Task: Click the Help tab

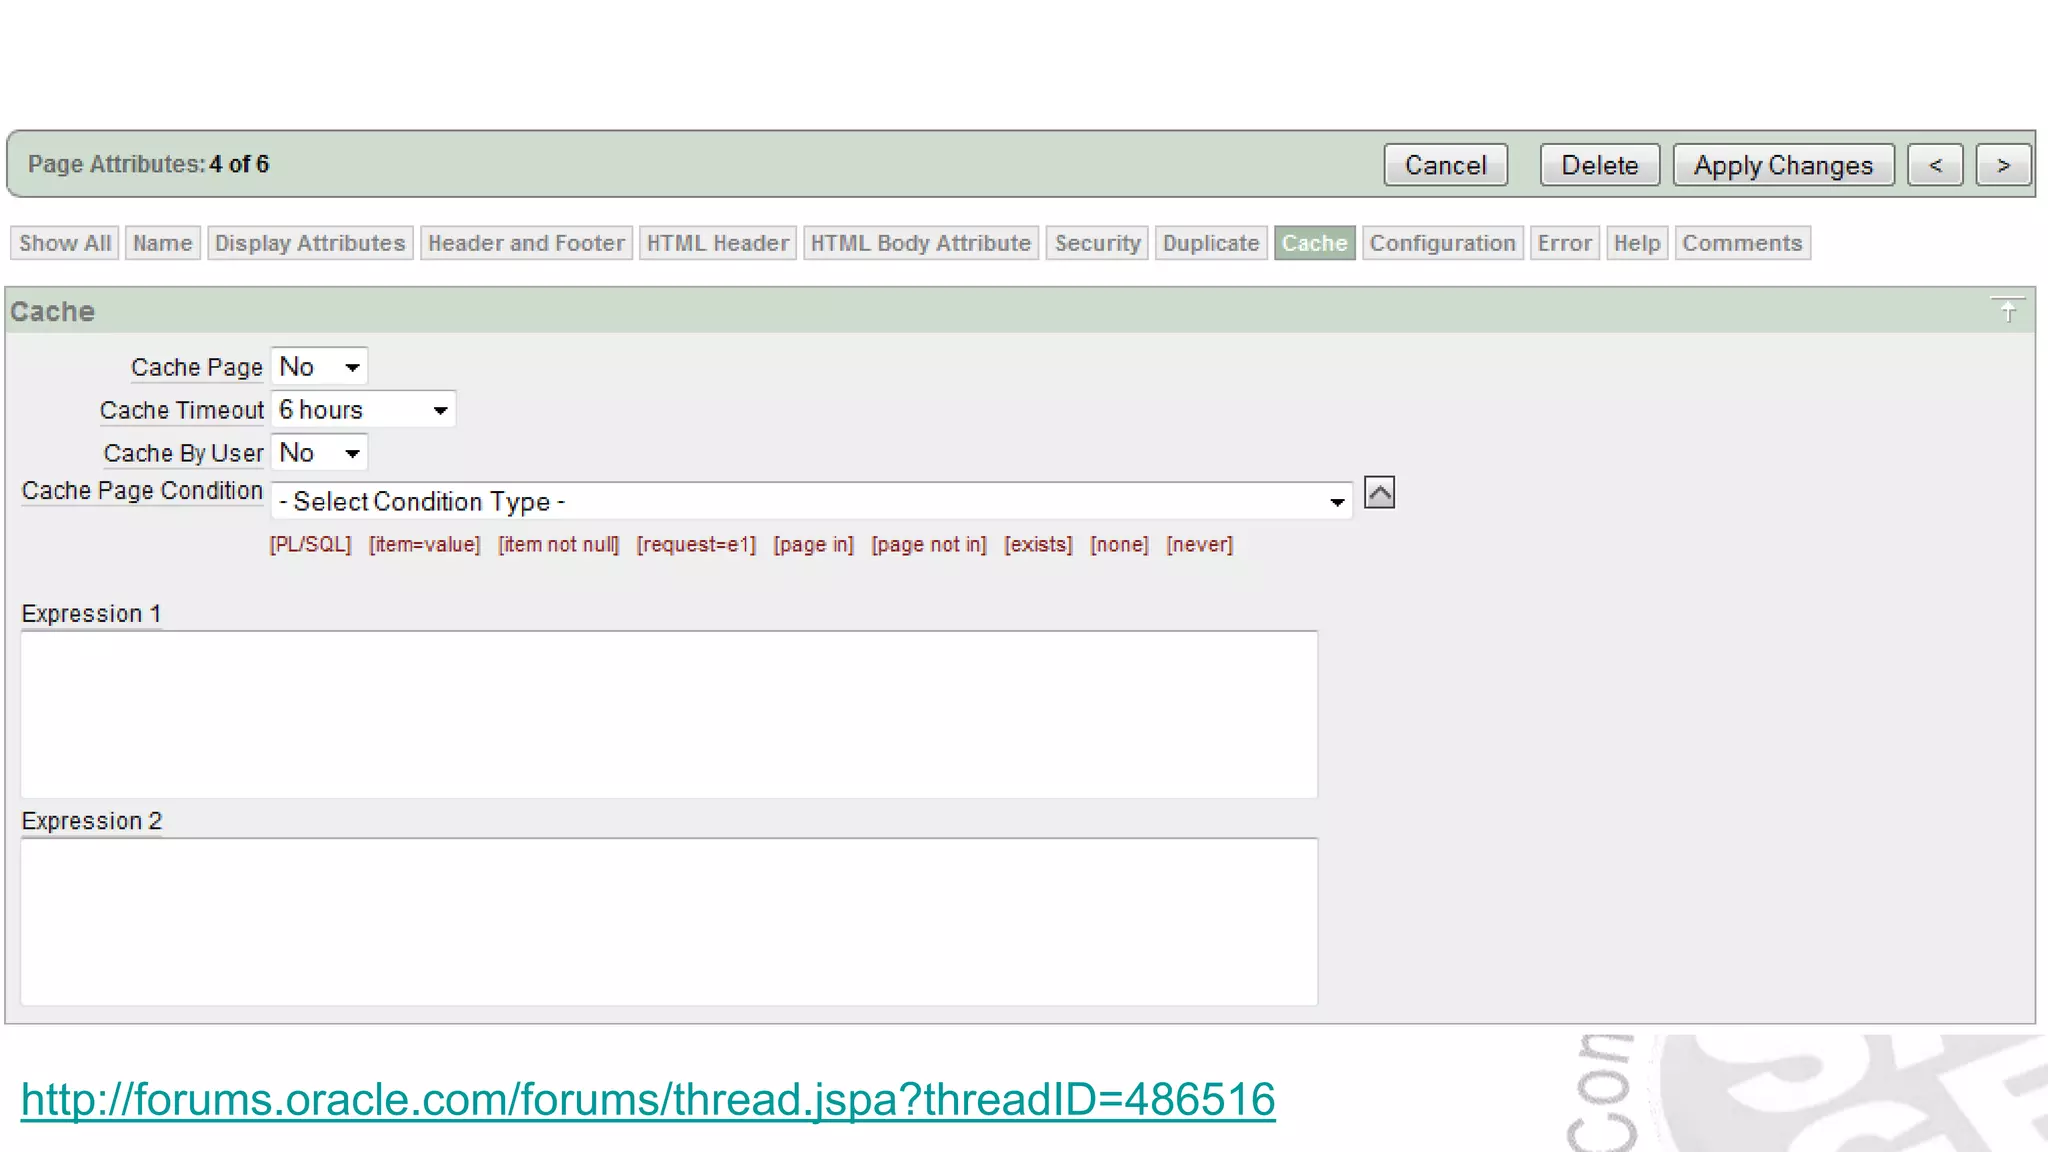Action: tap(1636, 243)
